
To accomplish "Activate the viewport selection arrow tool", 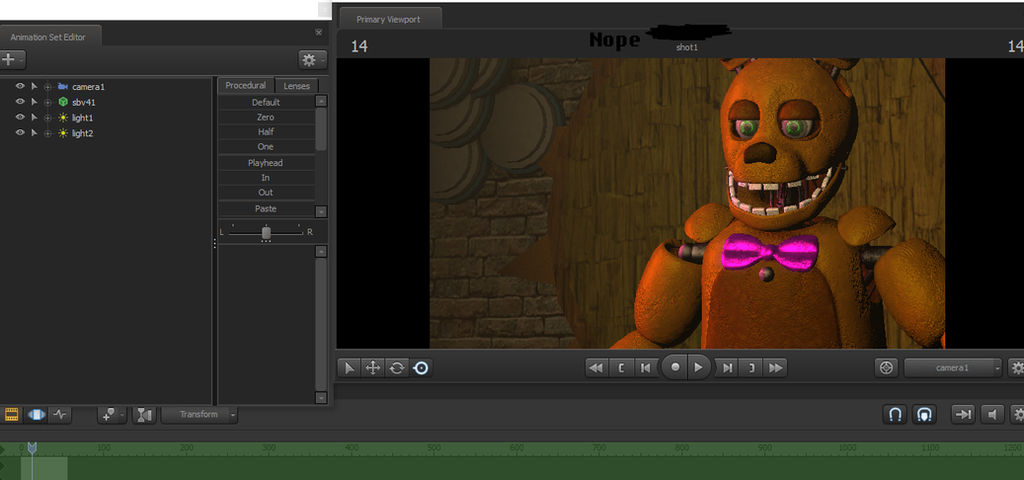I will 349,368.
